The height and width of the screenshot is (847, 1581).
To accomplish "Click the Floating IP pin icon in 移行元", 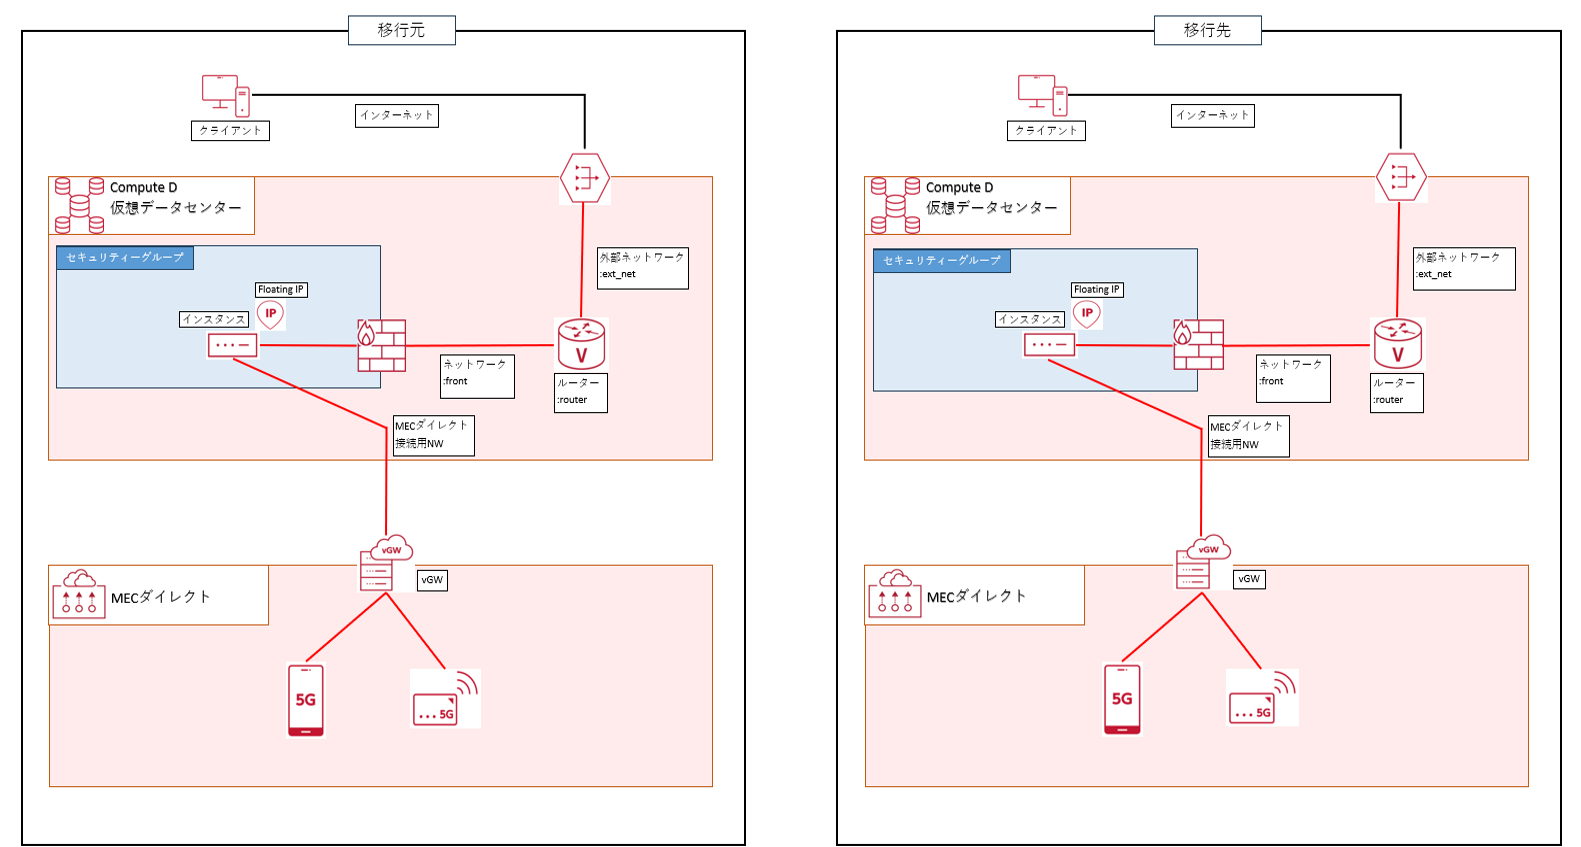I will click(x=270, y=314).
